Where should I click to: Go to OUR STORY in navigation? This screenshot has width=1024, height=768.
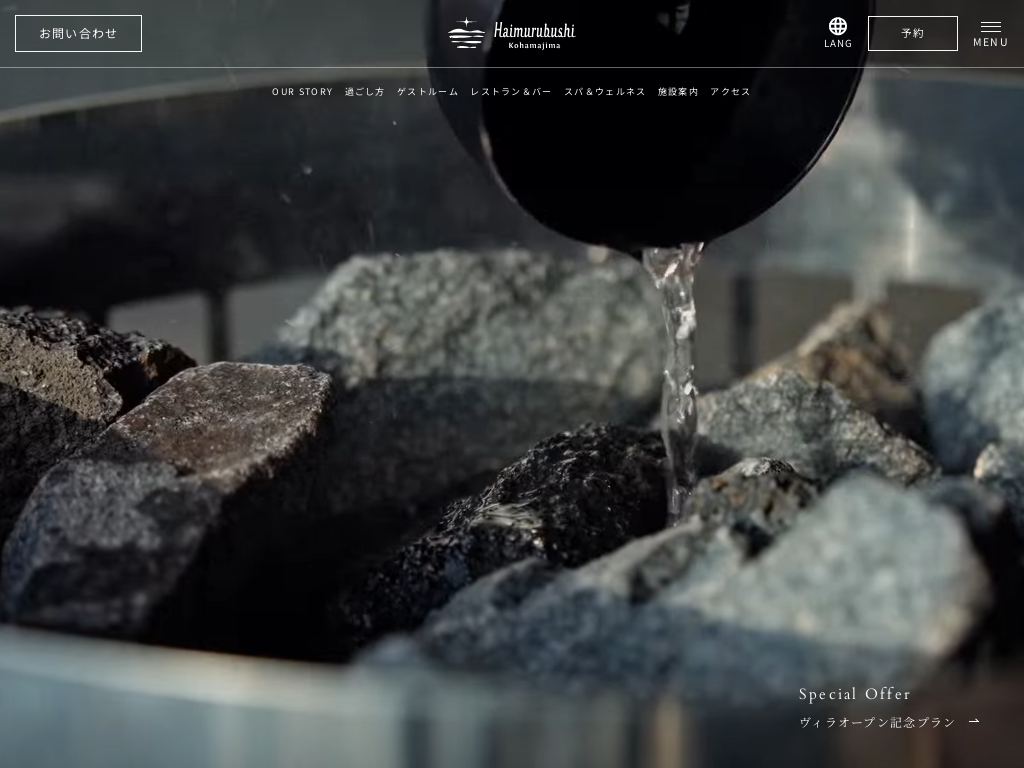pyautogui.click(x=302, y=92)
